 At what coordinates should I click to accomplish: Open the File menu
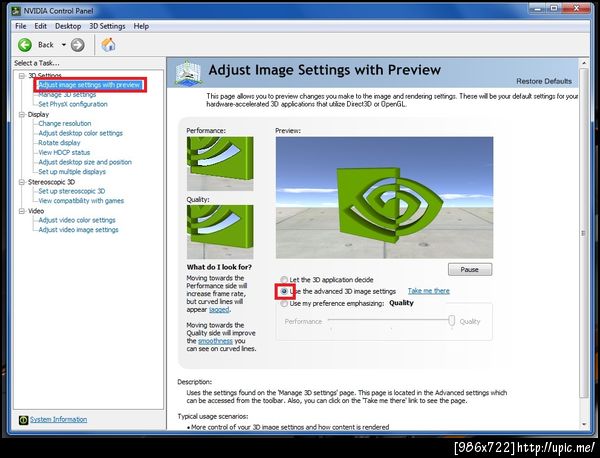point(21,26)
